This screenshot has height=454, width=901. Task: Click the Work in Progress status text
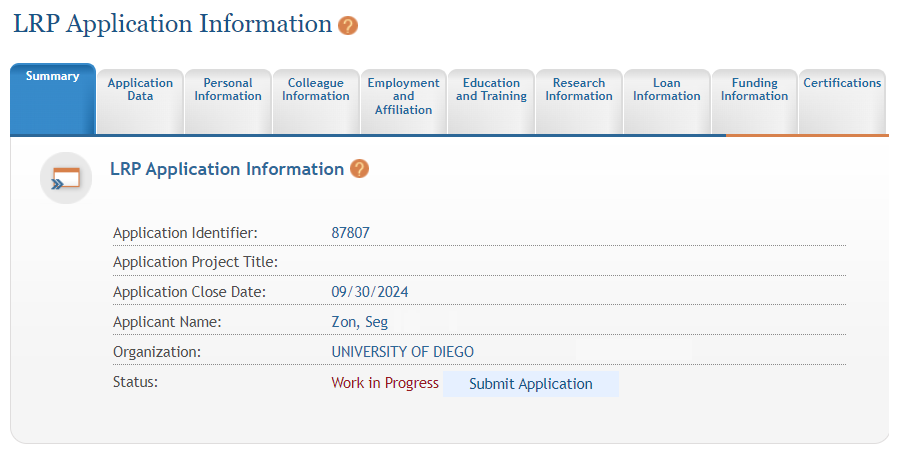coord(385,383)
